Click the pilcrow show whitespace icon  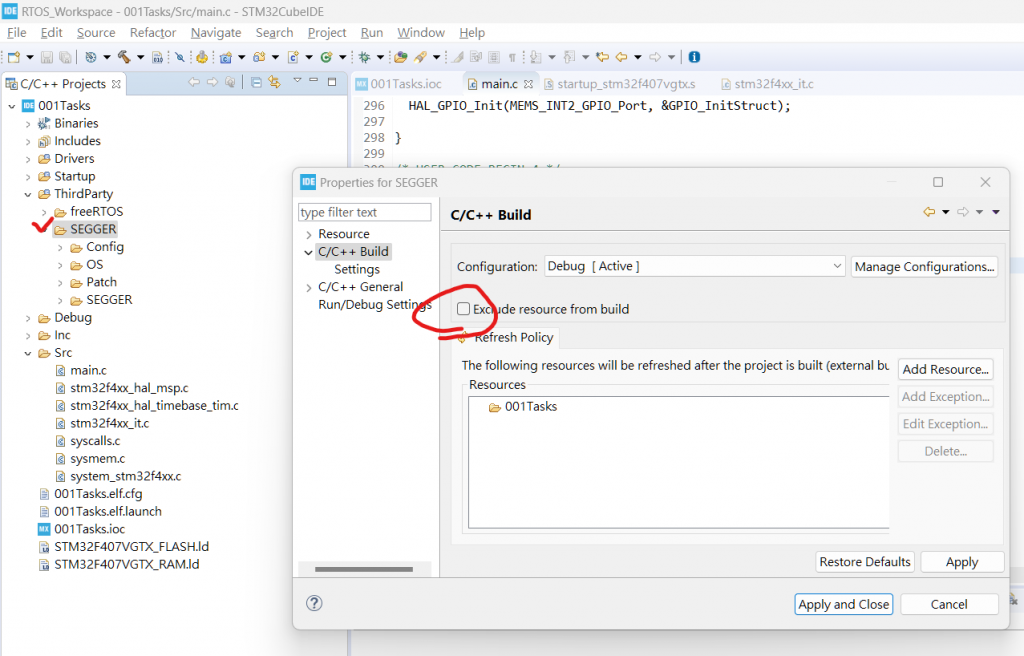pyautogui.click(x=512, y=57)
